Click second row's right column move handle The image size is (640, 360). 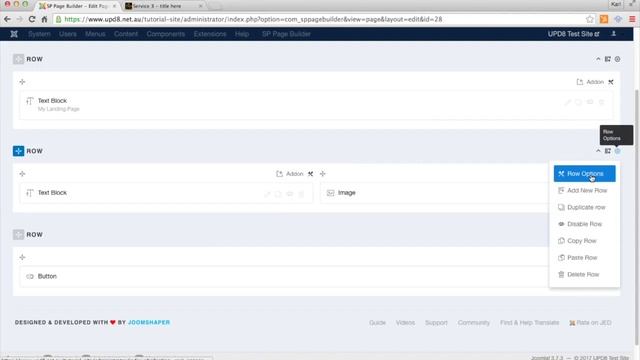(x=323, y=174)
